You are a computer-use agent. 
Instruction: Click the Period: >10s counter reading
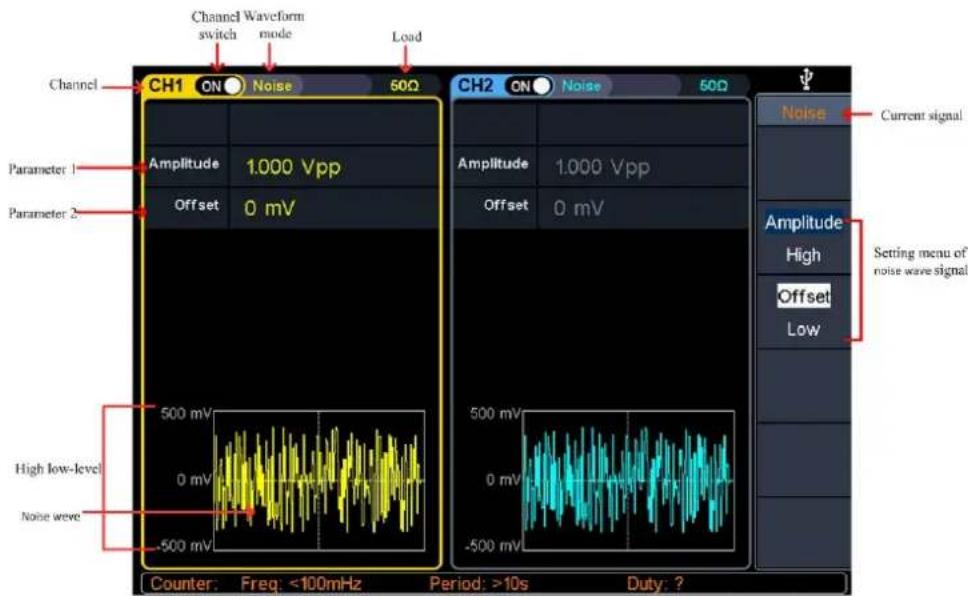[479, 584]
